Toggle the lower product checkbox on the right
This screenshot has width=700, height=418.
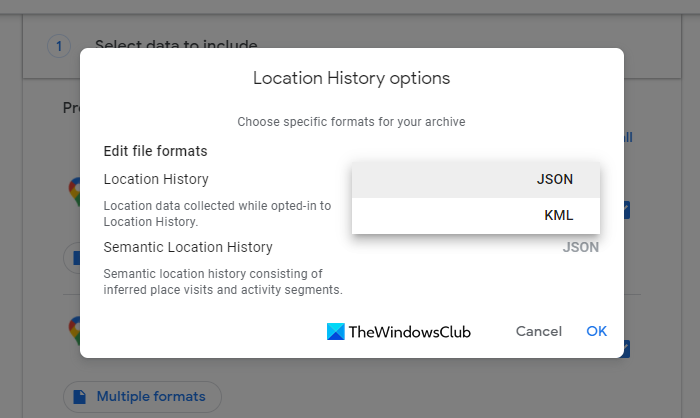(x=626, y=349)
